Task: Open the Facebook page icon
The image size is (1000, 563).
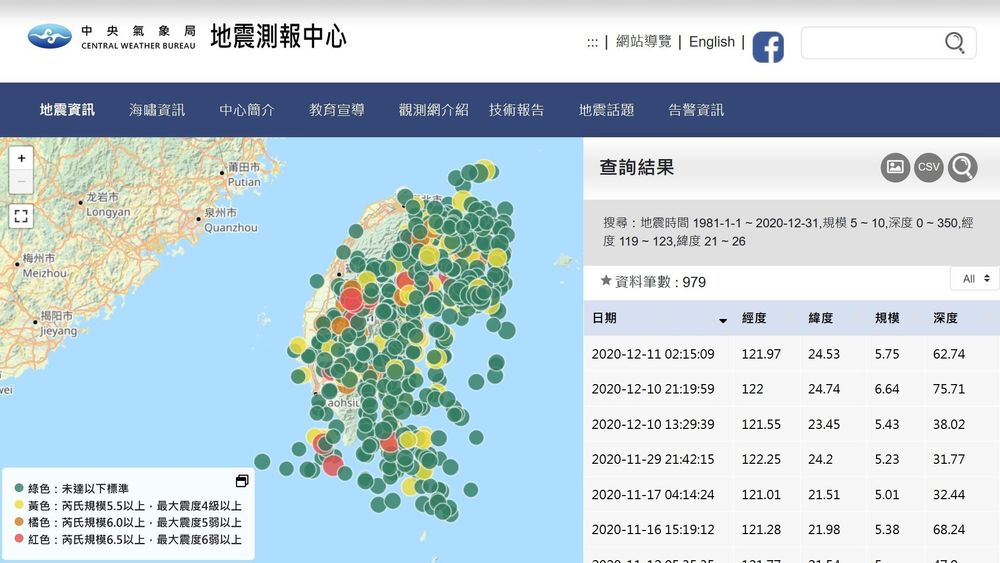Action: [768, 47]
